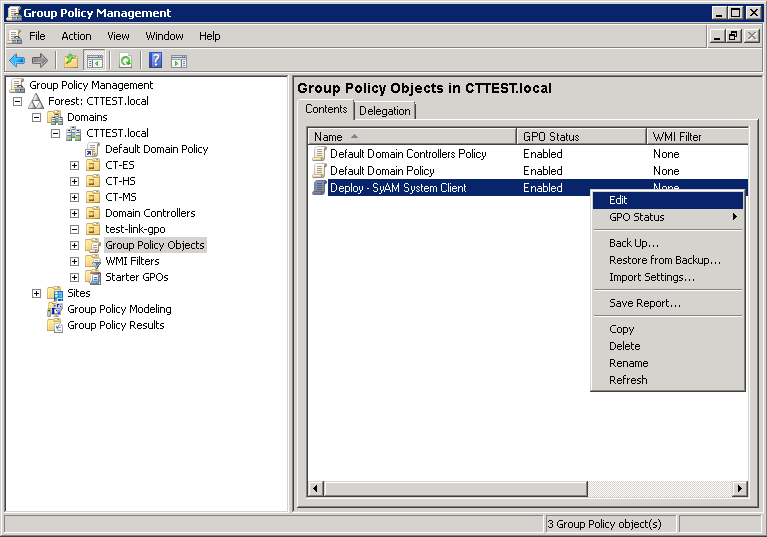Toggle the Show/Hide Console Tree icon
This screenshot has width=767, height=537.
coord(94,60)
